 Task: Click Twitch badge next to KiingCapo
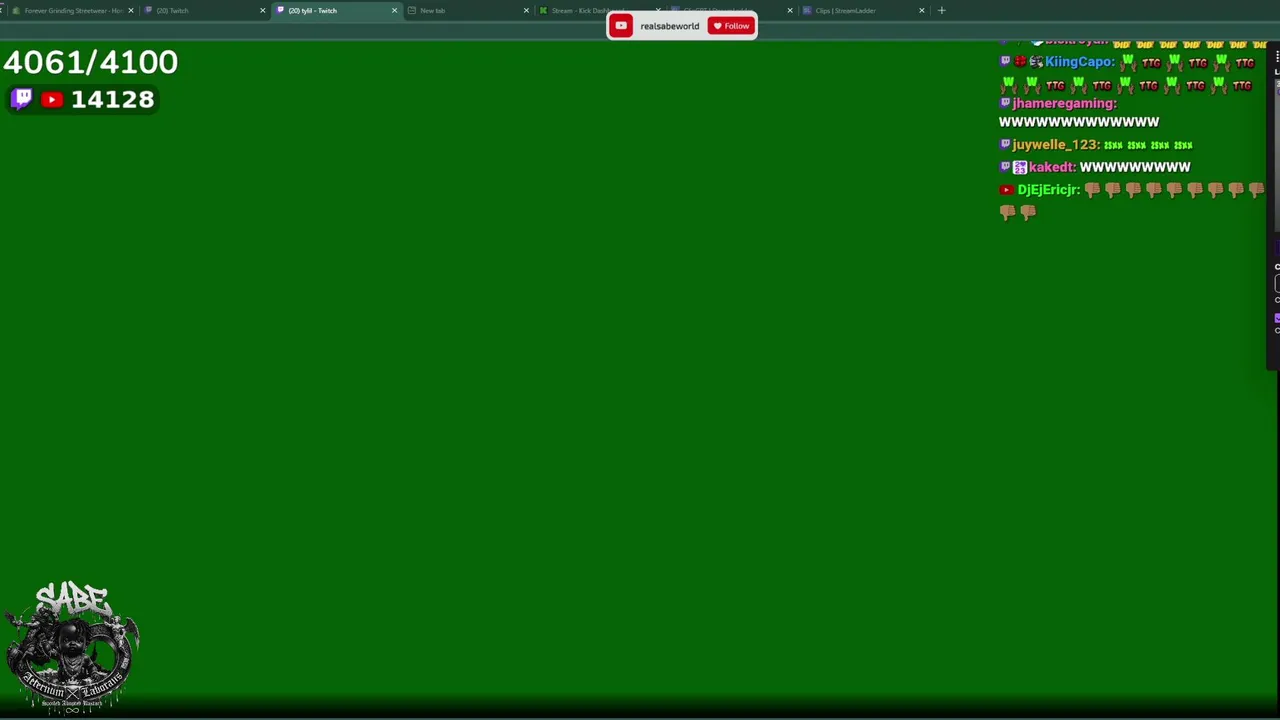click(1005, 62)
